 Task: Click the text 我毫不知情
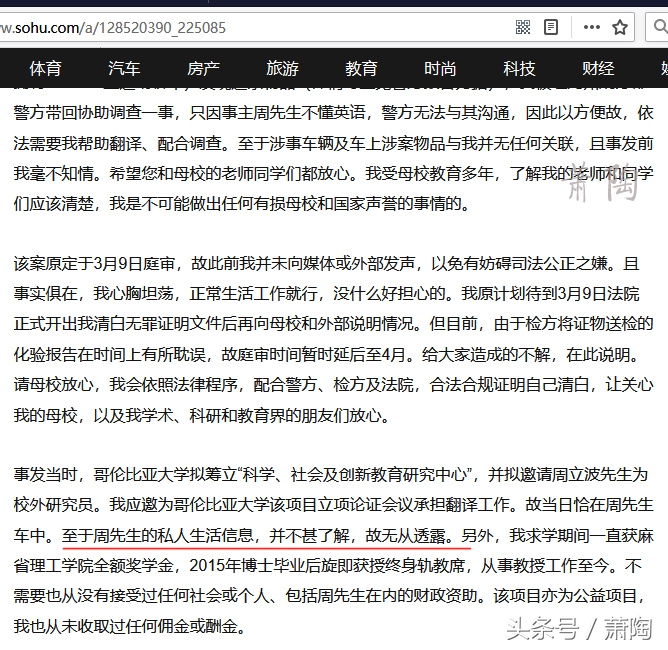tap(53, 173)
